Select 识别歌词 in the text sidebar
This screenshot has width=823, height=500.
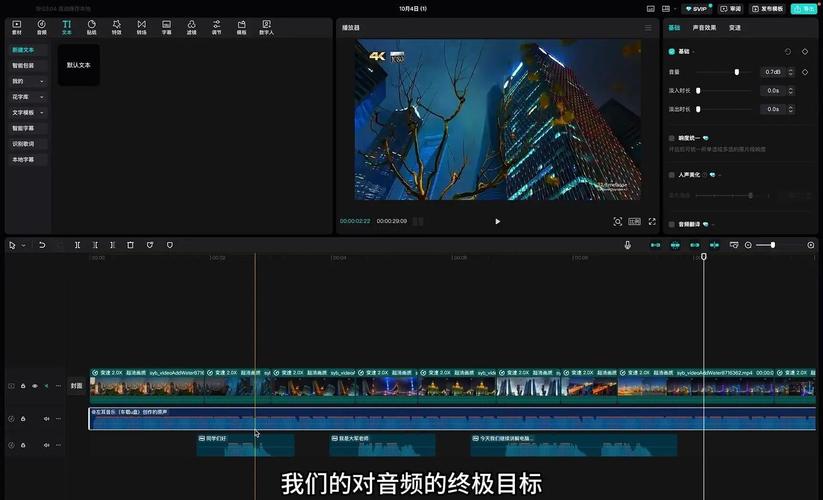(28, 144)
